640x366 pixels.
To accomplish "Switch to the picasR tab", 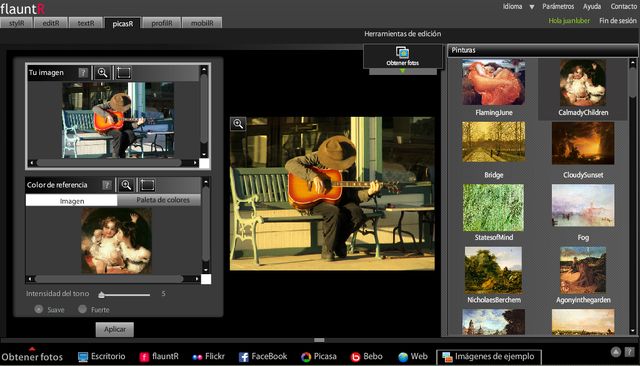I will coord(122,23).
